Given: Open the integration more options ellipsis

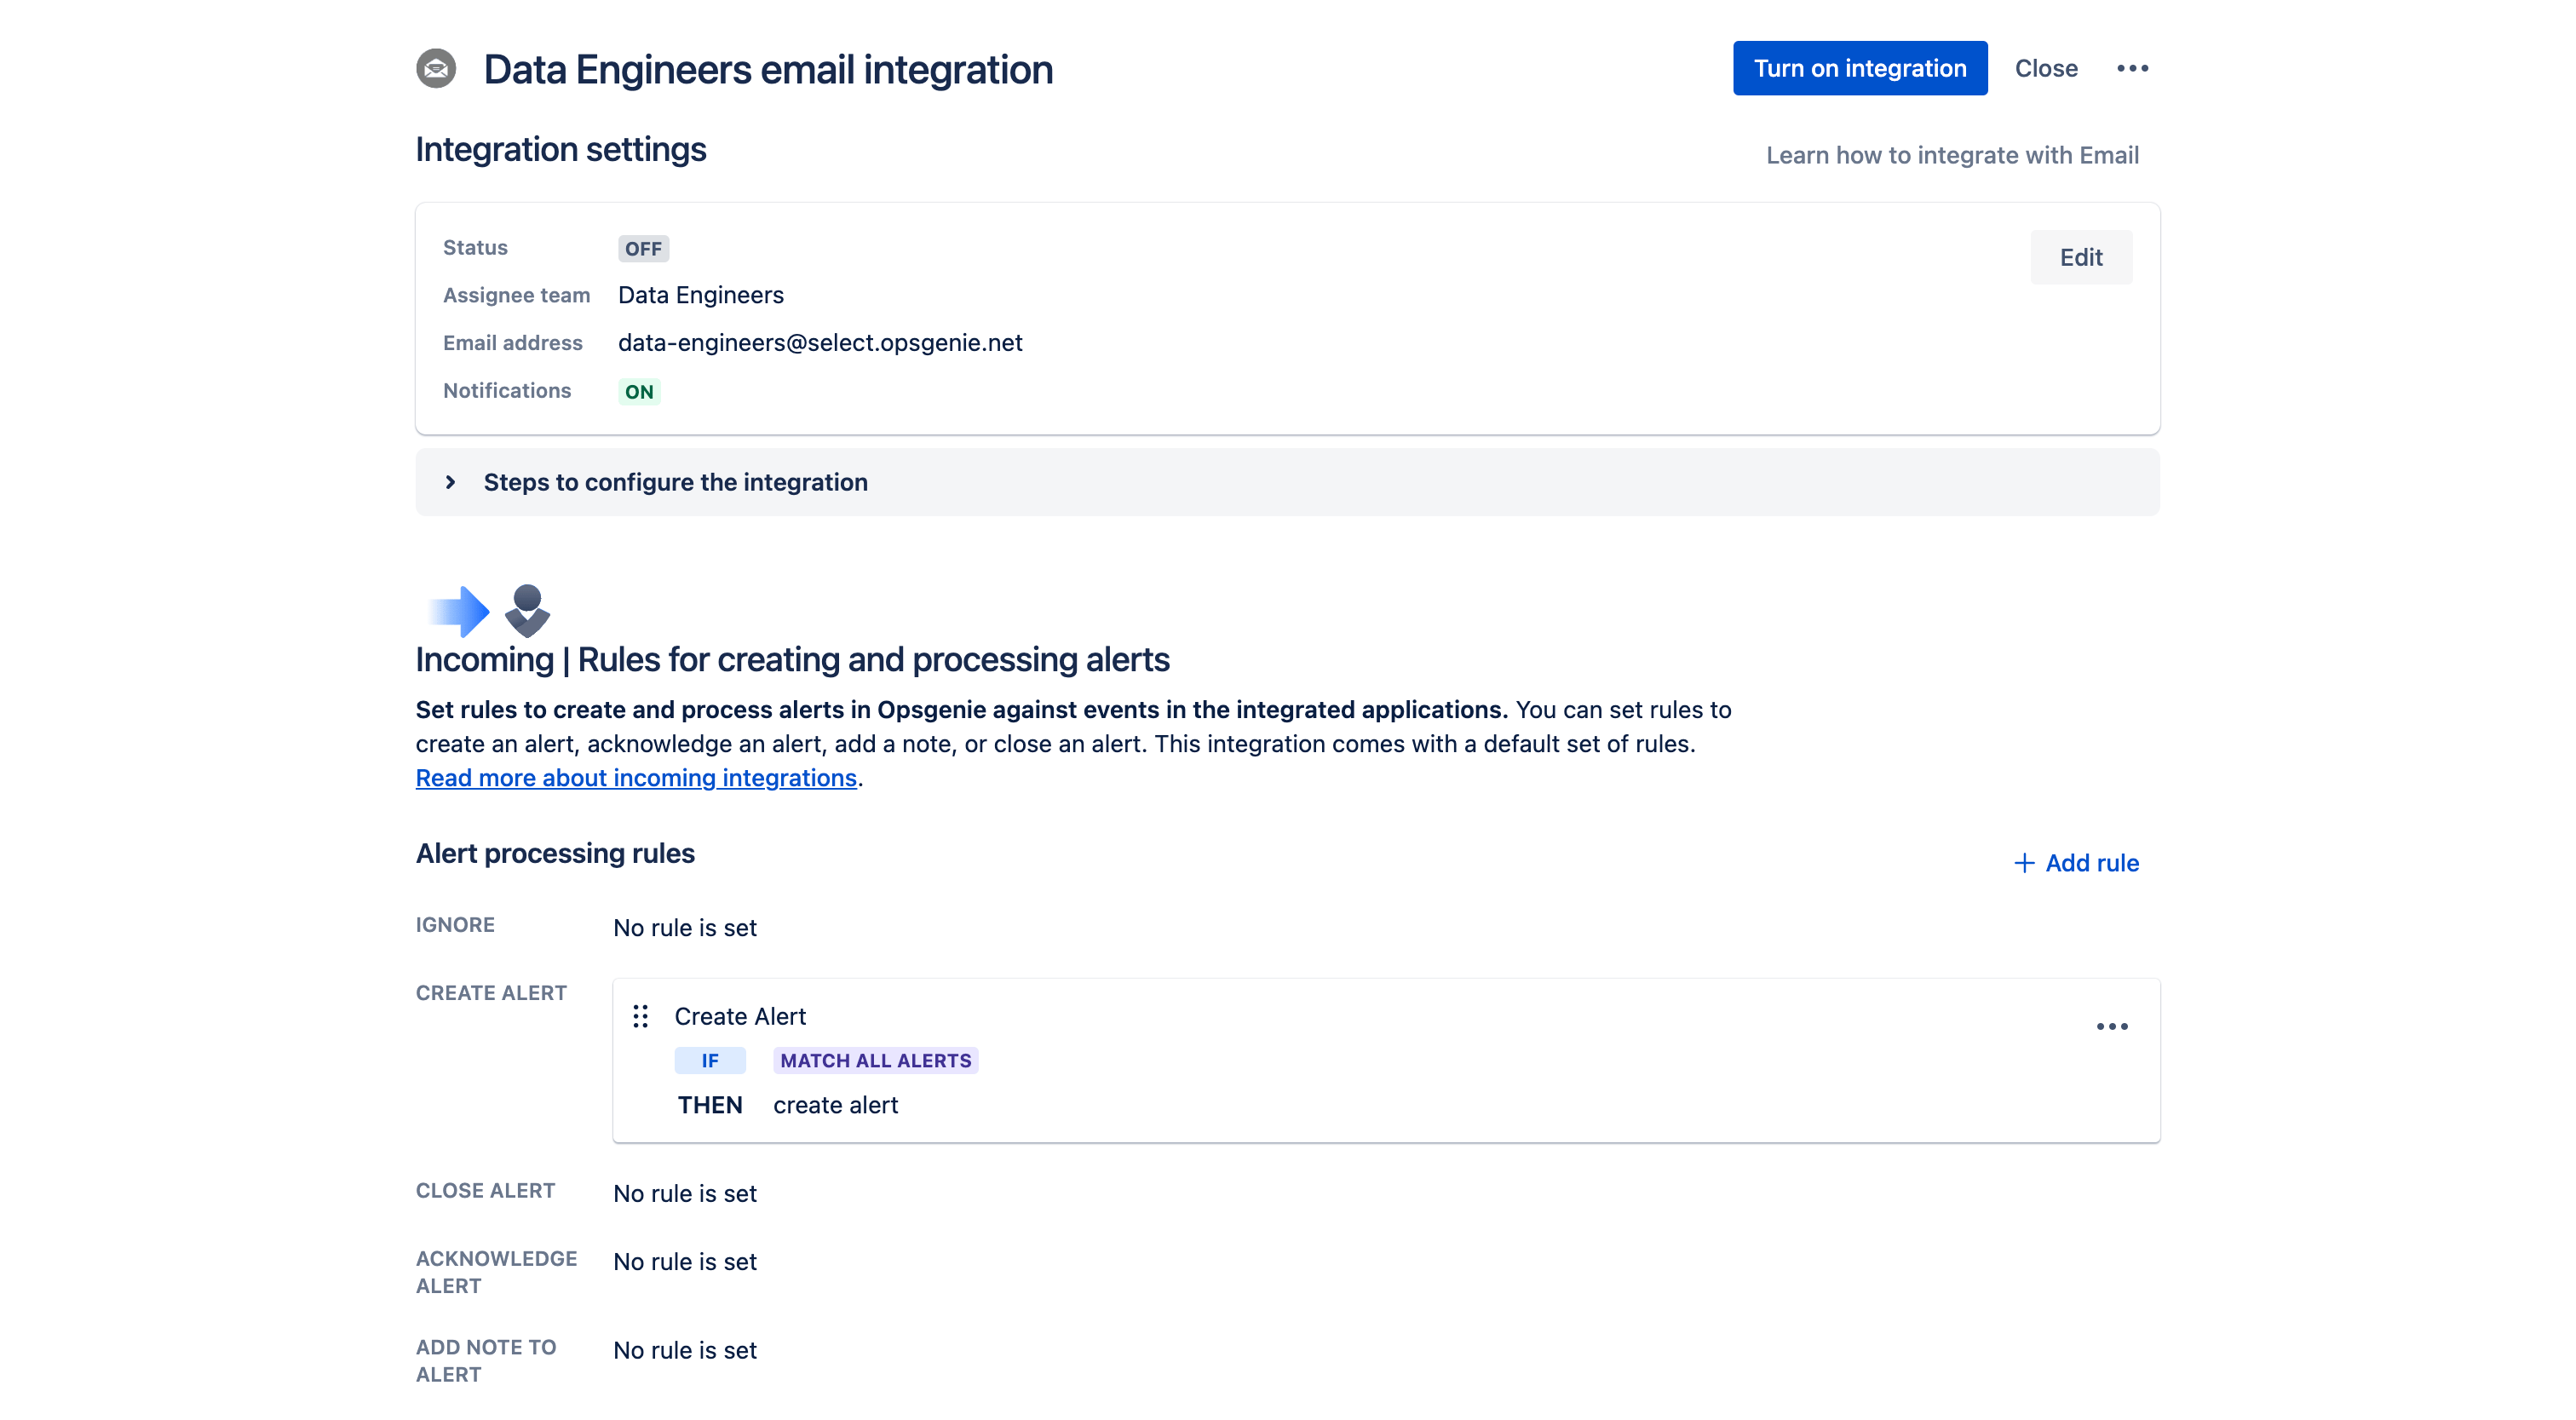Looking at the screenshot, I should point(2132,69).
